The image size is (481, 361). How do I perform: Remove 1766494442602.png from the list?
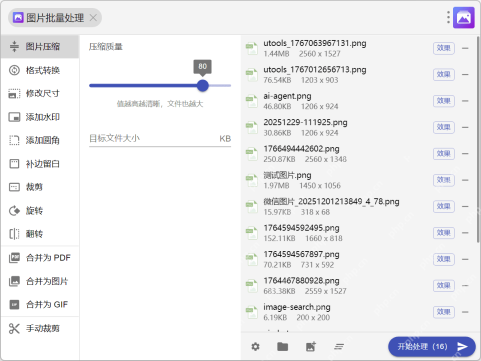[x=465, y=153]
